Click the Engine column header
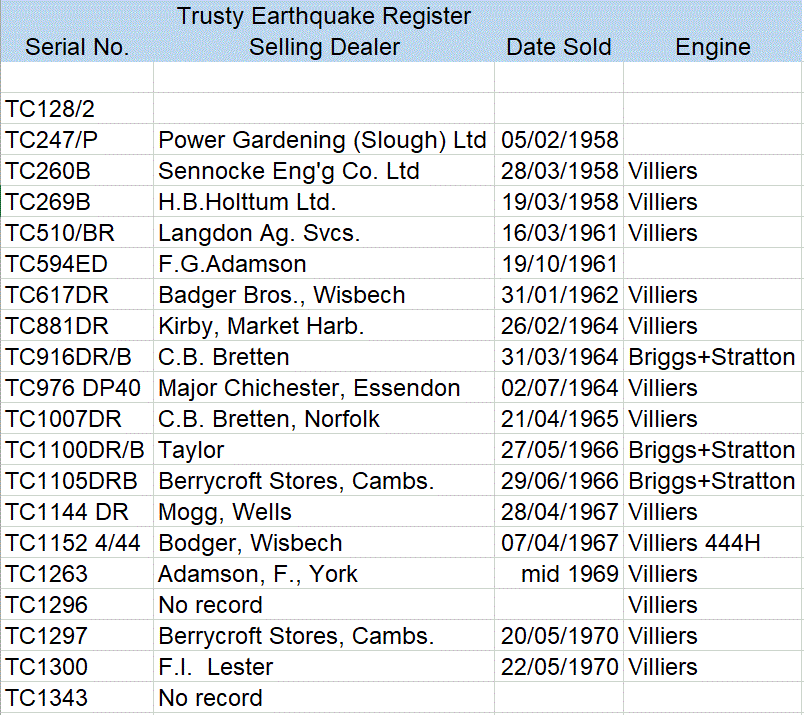This screenshot has width=804, height=715. tap(712, 47)
